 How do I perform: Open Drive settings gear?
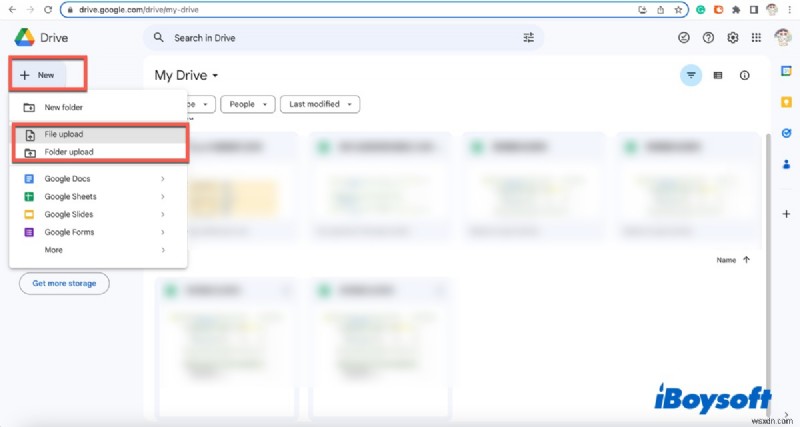tap(733, 37)
